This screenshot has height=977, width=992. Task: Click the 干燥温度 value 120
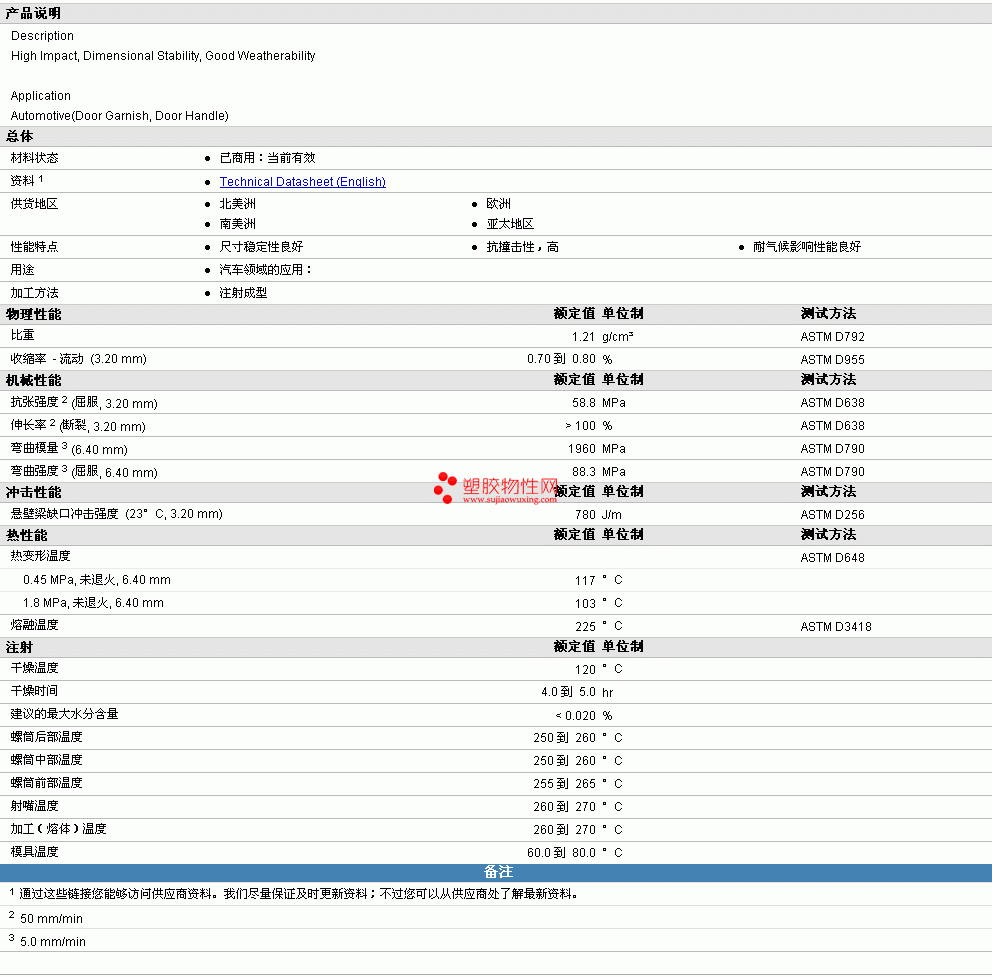point(585,669)
